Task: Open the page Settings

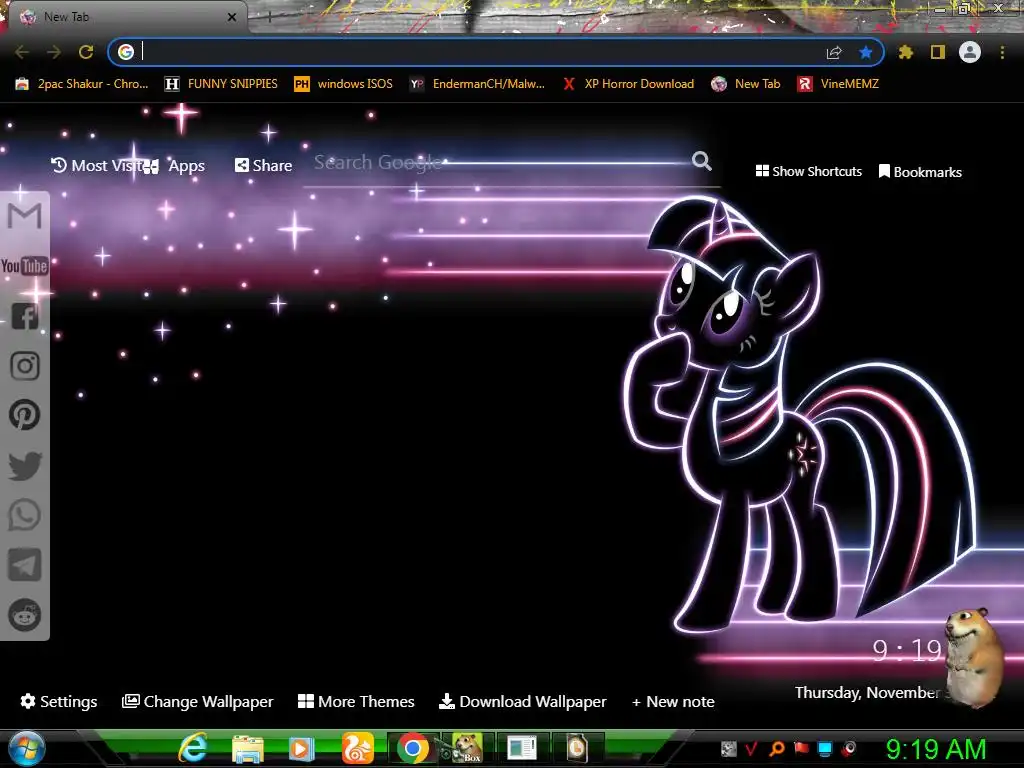Action: tap(59, 701)
